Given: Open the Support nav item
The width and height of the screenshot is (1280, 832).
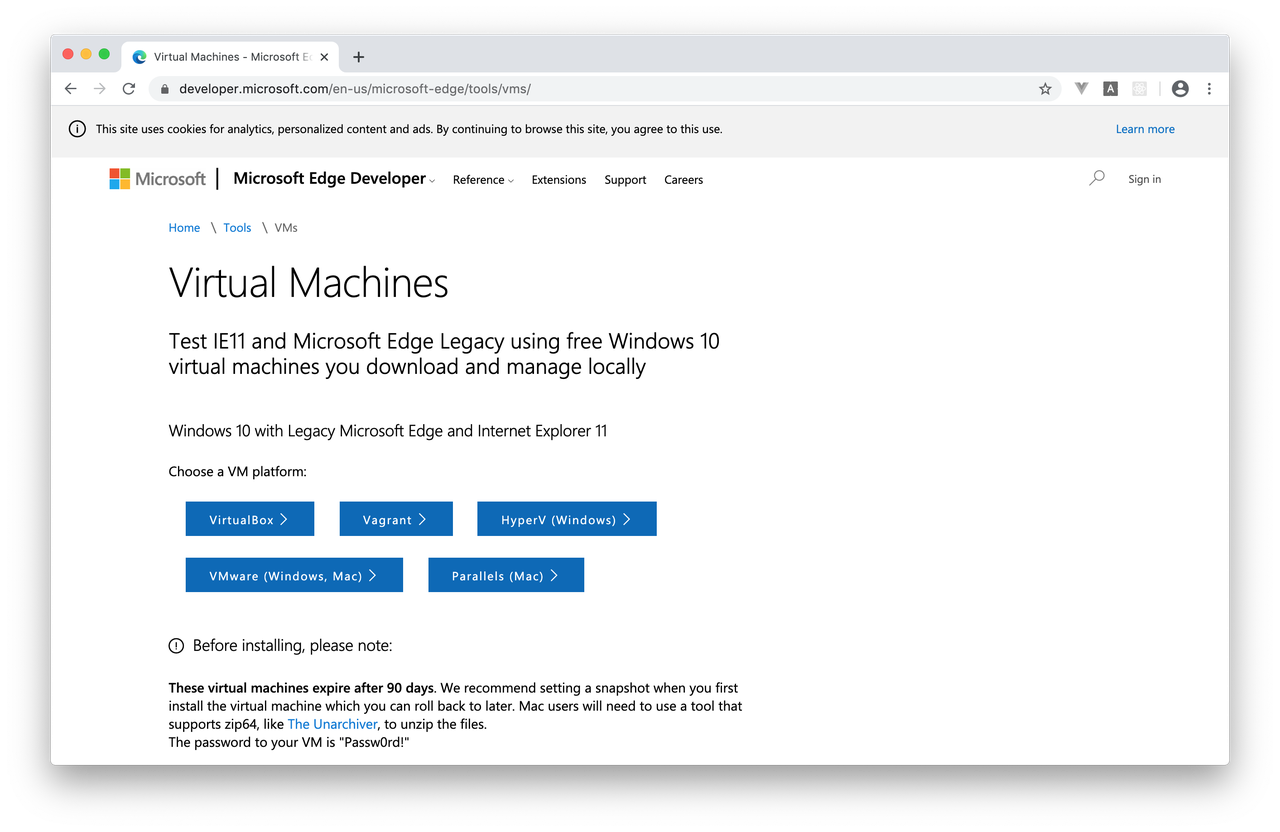Looking at the screenshot, I should click(x=625, y=180).
